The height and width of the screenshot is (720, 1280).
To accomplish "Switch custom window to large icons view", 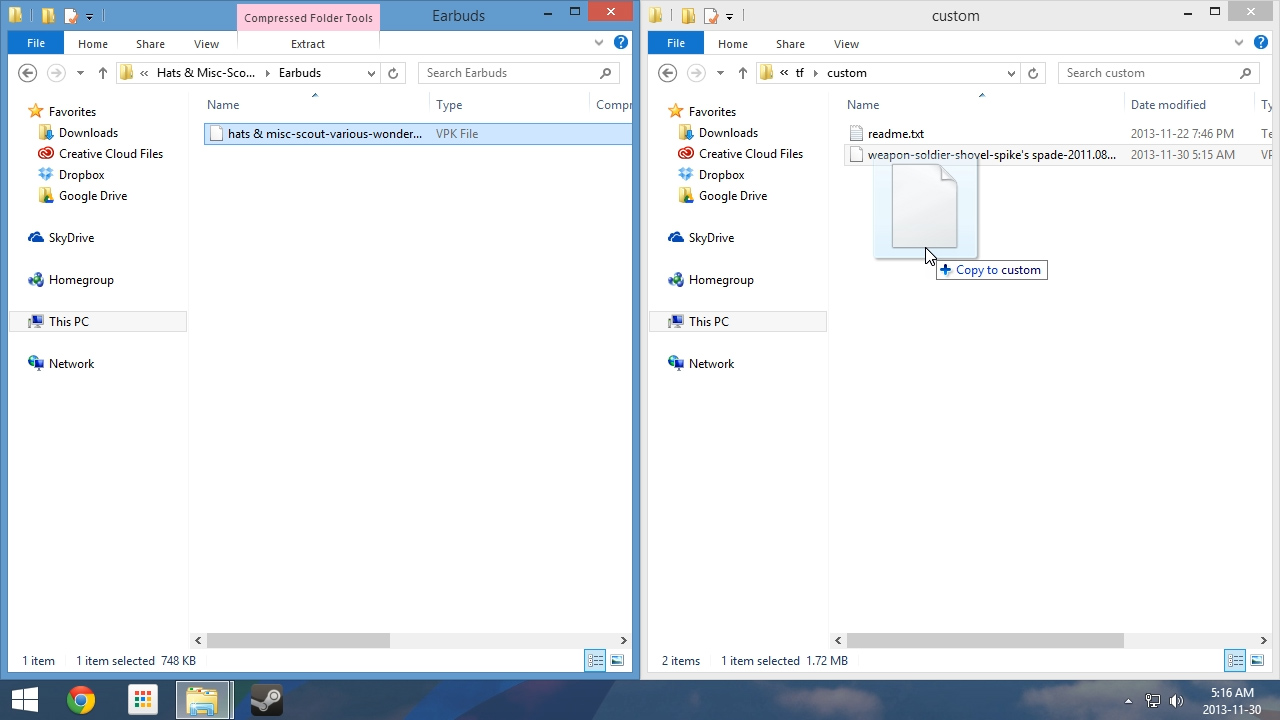I will (1257, 660).
